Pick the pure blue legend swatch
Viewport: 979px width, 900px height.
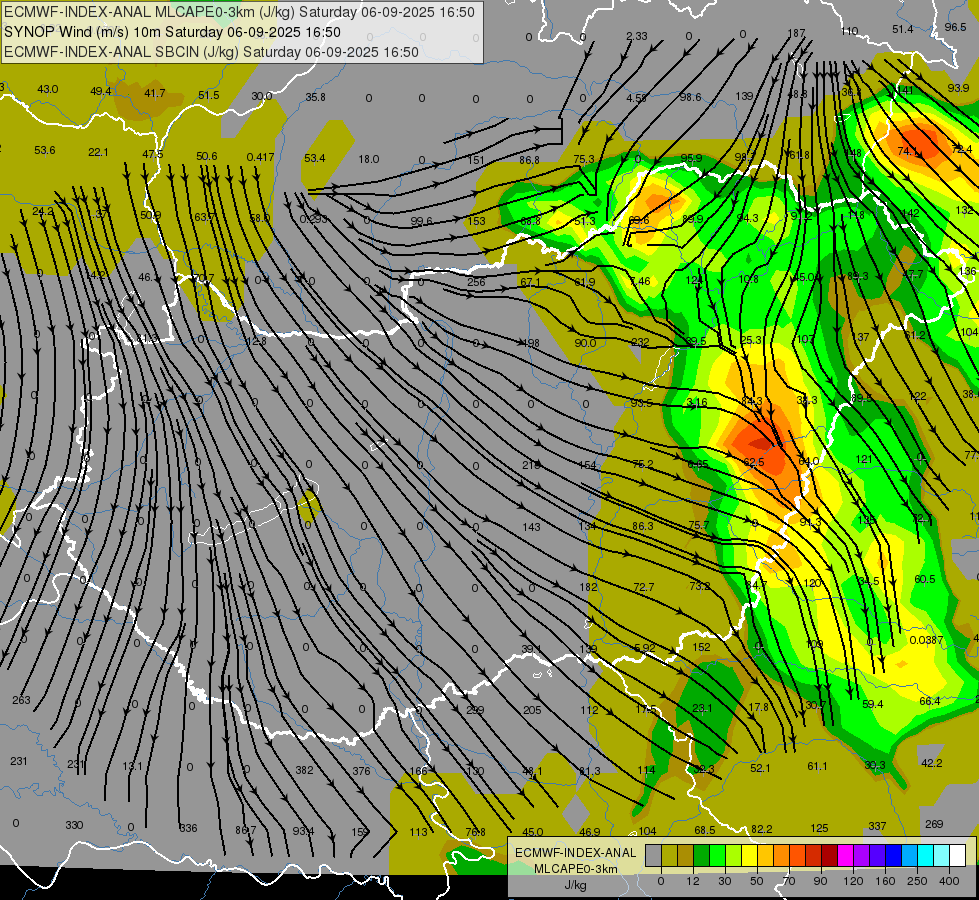(893, 856)
